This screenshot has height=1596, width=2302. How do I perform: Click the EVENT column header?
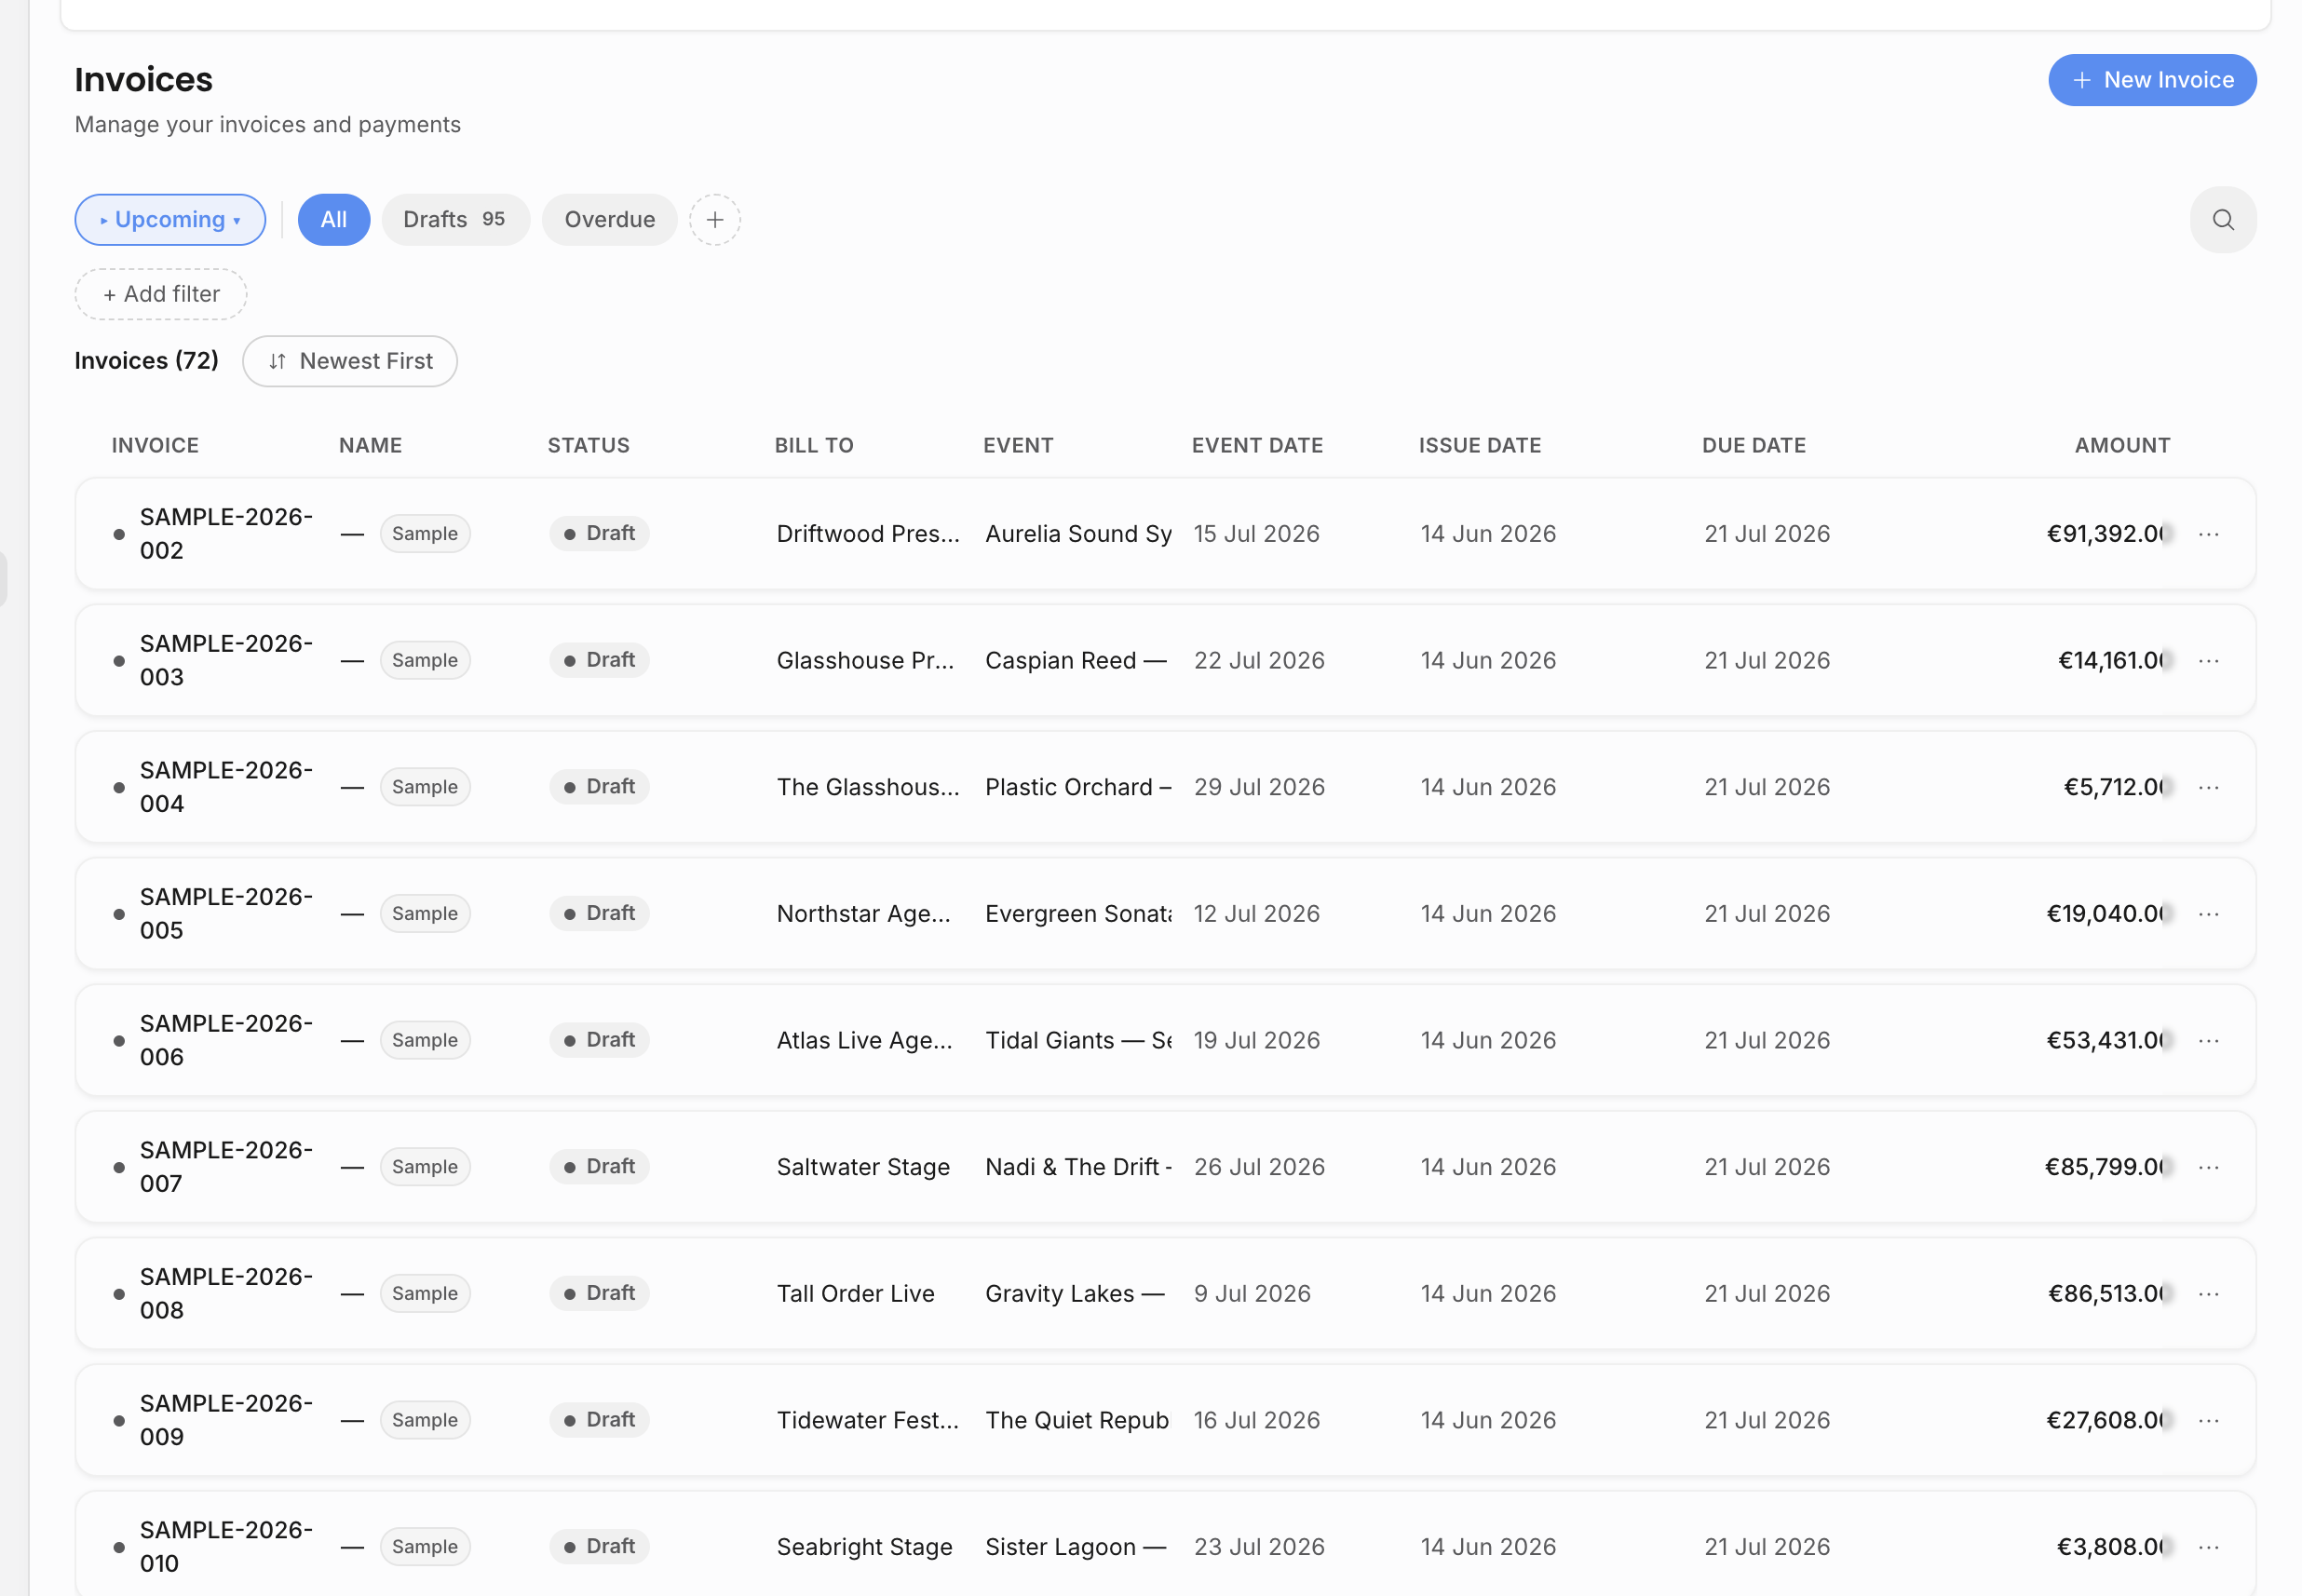tap(1018, 446)
